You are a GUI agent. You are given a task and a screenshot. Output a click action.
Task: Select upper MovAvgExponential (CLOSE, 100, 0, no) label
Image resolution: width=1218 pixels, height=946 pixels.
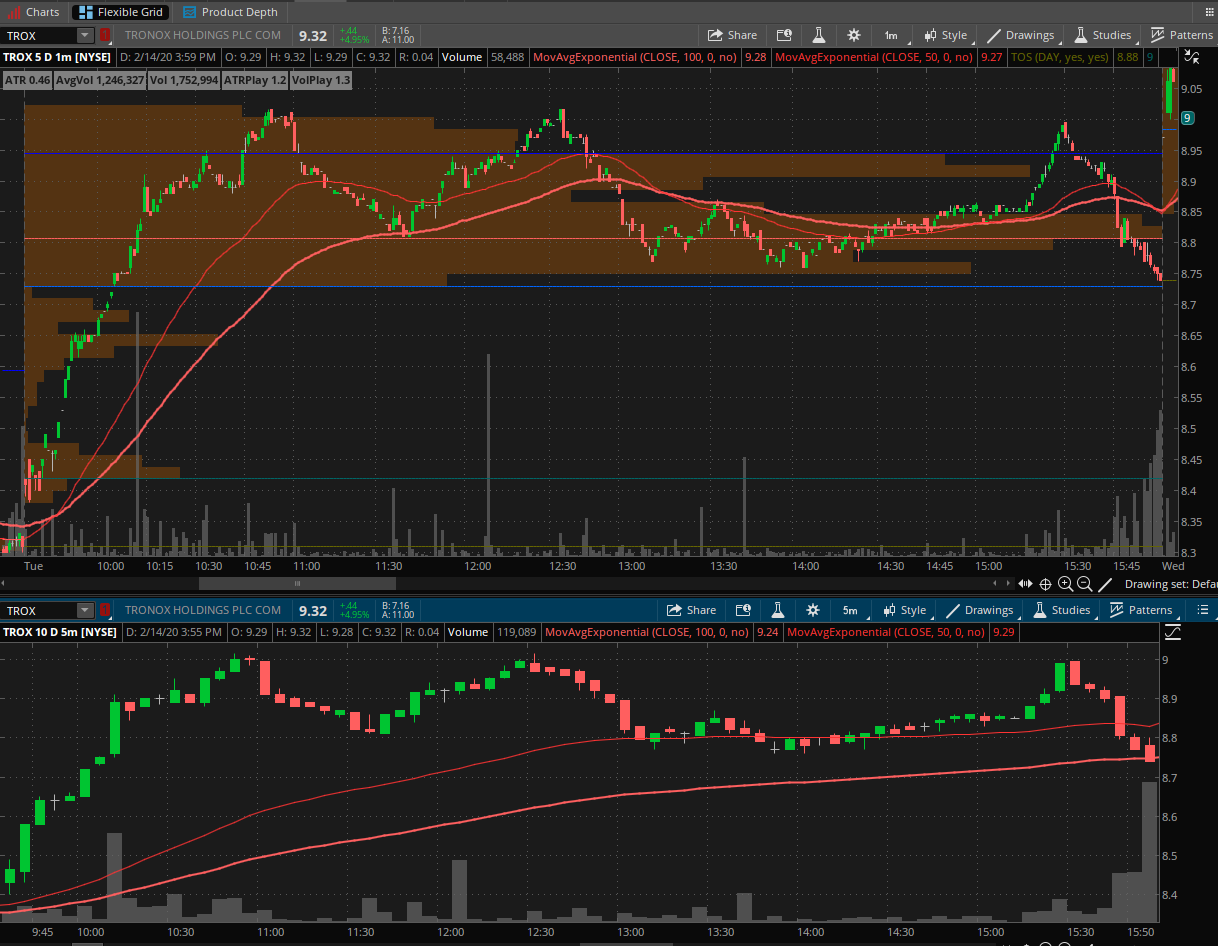pyautogui.click(x=635, y=57)
